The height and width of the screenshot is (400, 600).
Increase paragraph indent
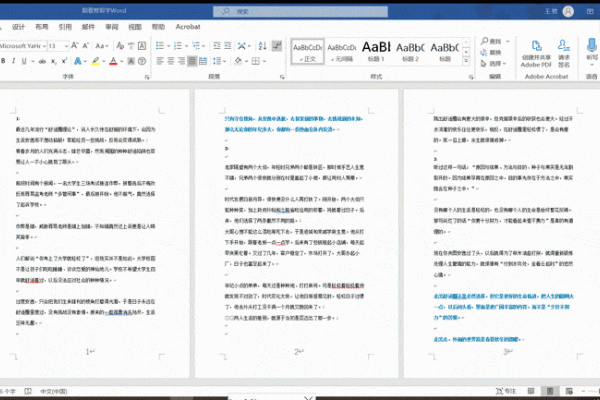(x=228, y=46)
